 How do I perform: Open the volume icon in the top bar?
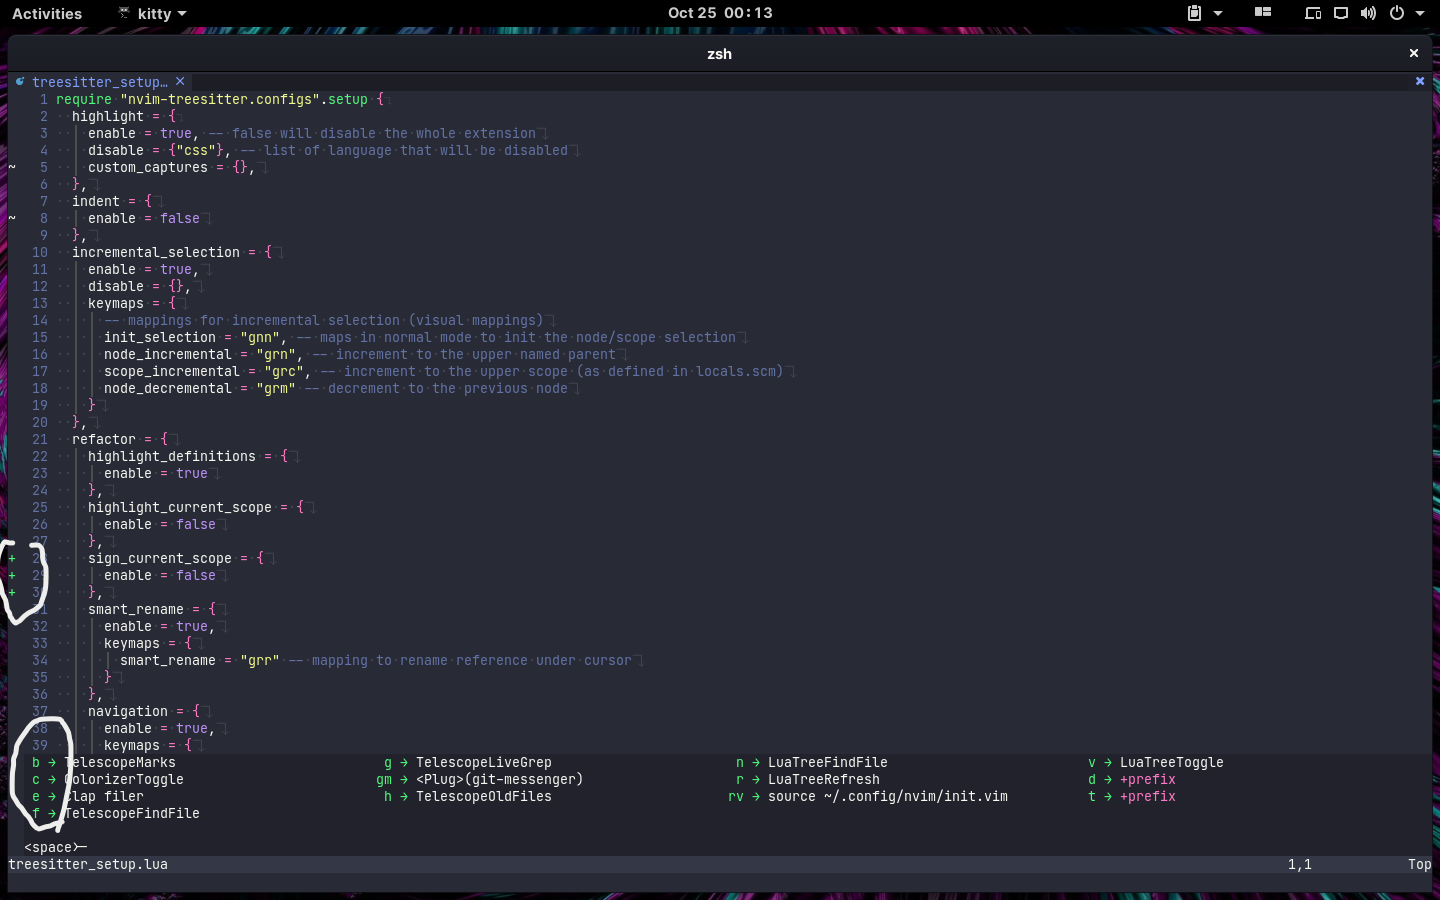1368,13
